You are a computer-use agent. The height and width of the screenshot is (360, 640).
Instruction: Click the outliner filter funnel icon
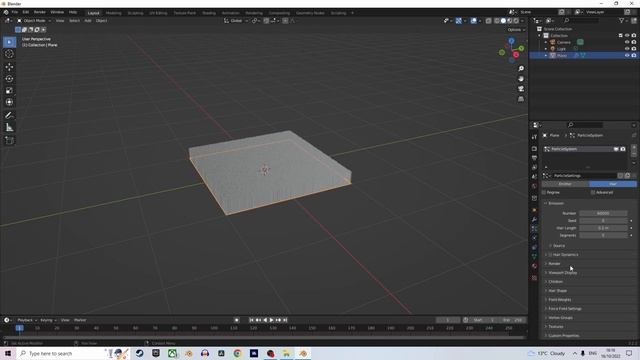pyautogui.click(x=621, y=20)
